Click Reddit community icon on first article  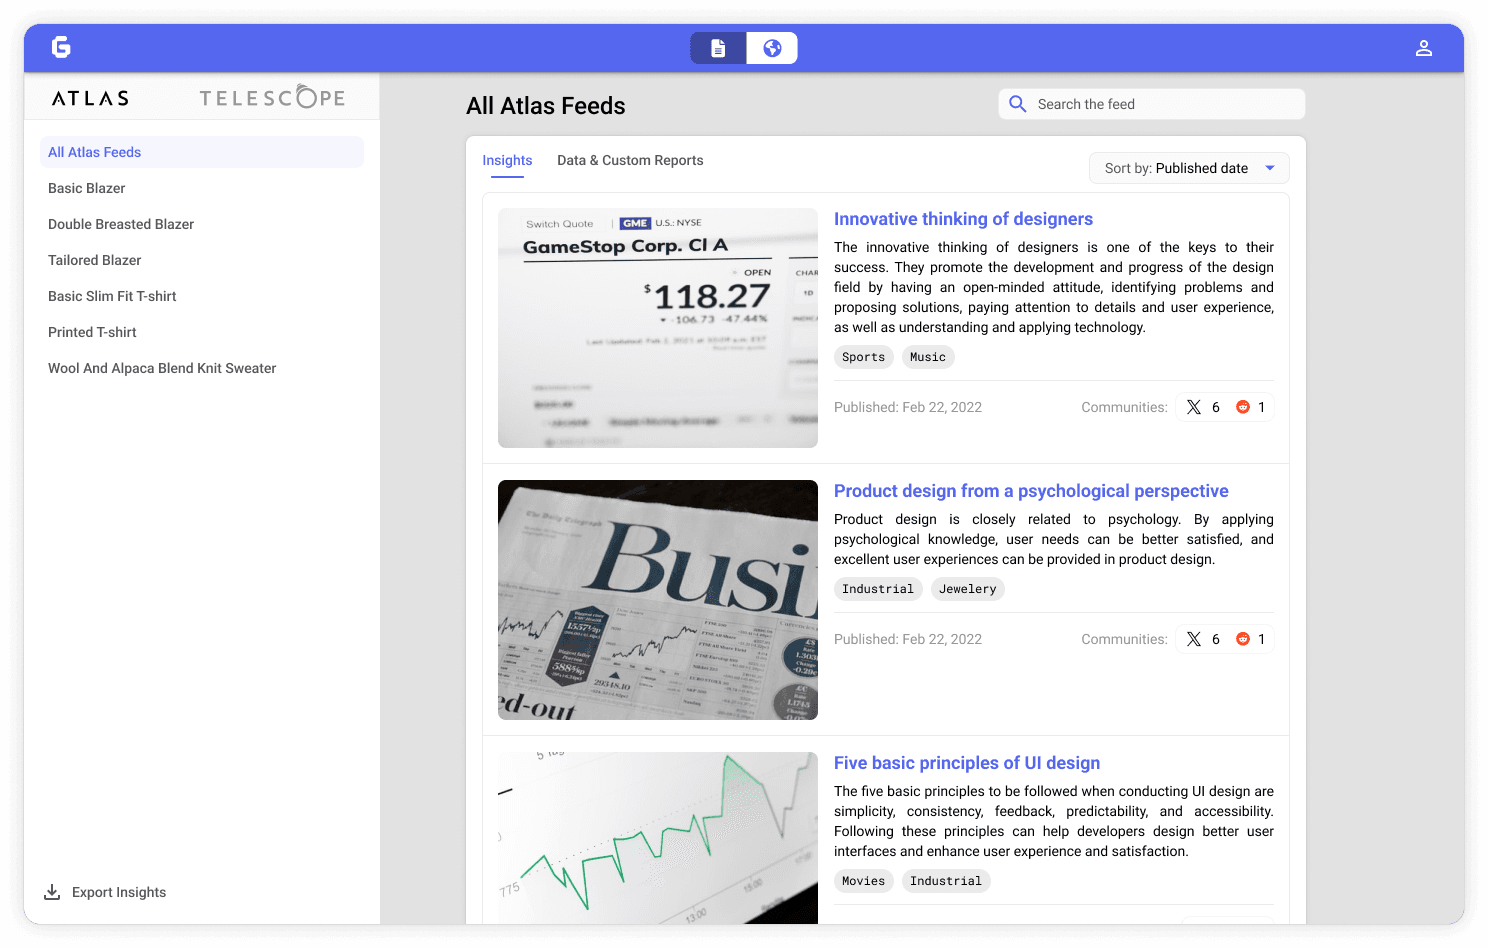pos(1243,407)
